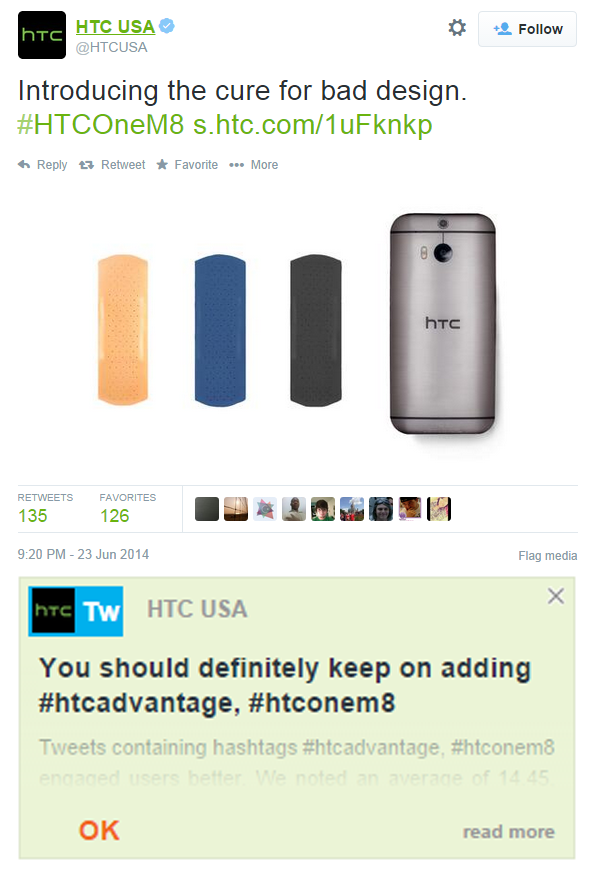Open the More ellipsis menu
The width and height of the screenshot is (594, 892).
pos(236,165)
